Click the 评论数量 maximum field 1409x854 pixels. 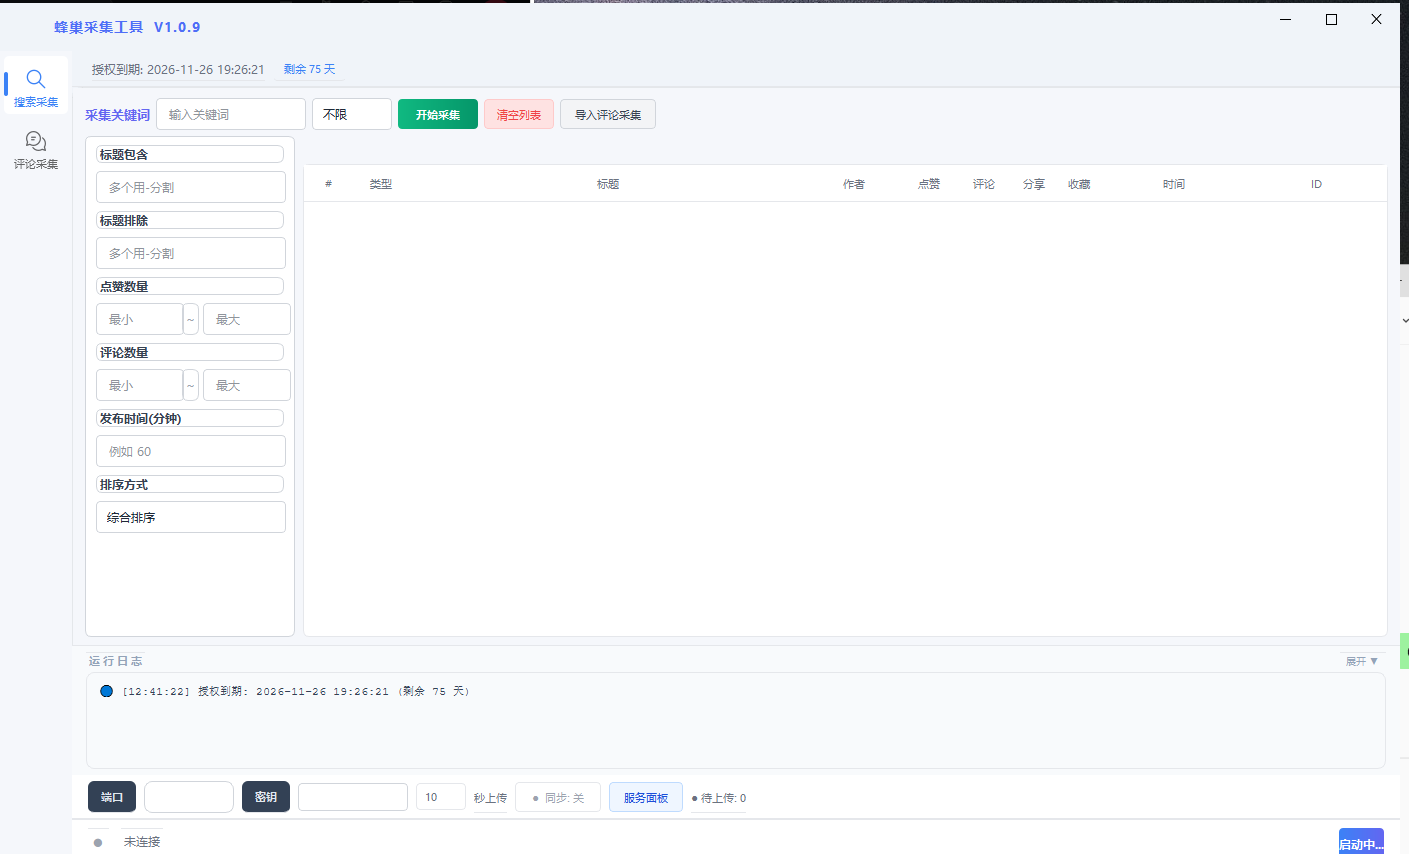pyautogui.click(x=247, y=385)
